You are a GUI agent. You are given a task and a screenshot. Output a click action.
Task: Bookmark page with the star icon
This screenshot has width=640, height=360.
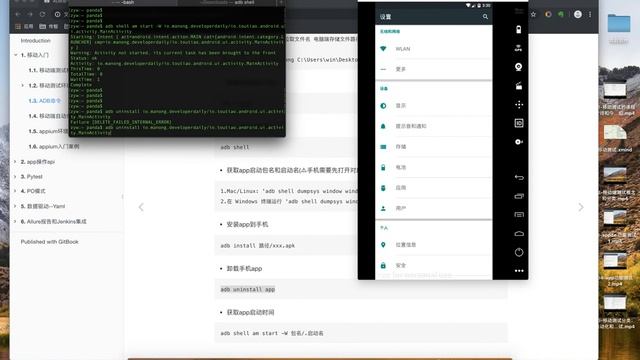tap(533, 14)
